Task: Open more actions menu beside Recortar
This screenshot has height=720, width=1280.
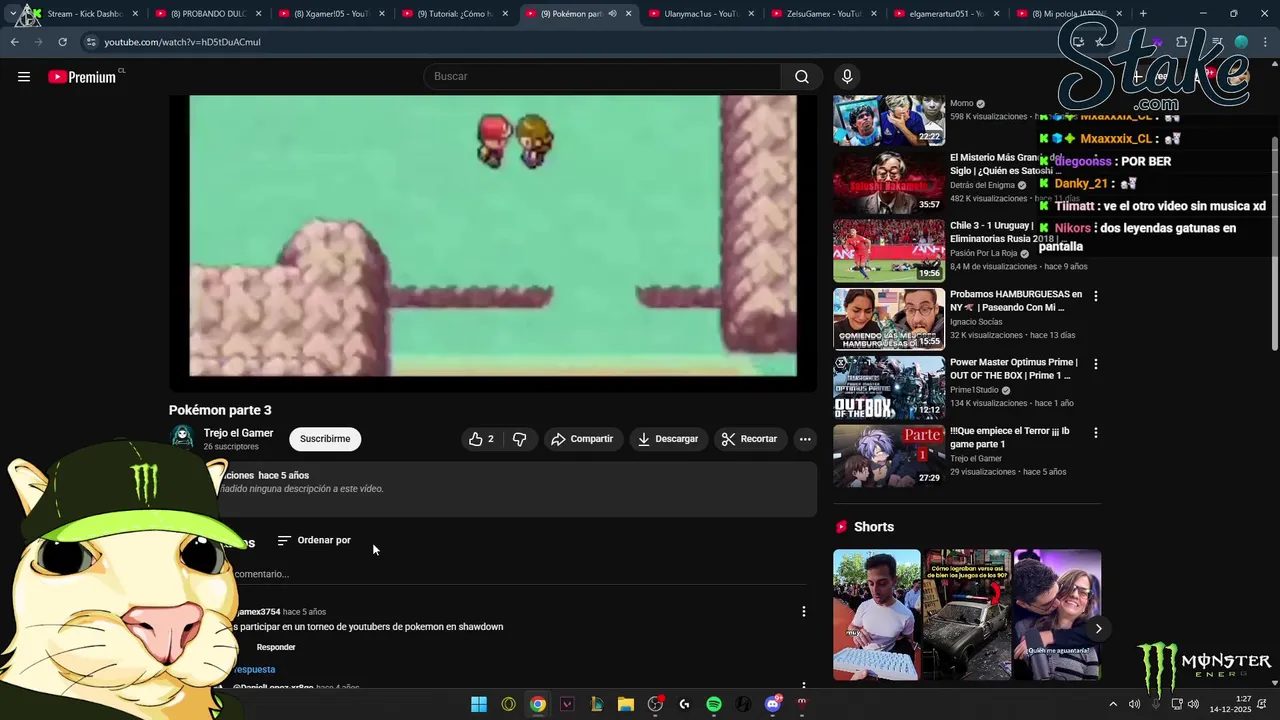Action: pyautogui.click(x=805, y=439)
